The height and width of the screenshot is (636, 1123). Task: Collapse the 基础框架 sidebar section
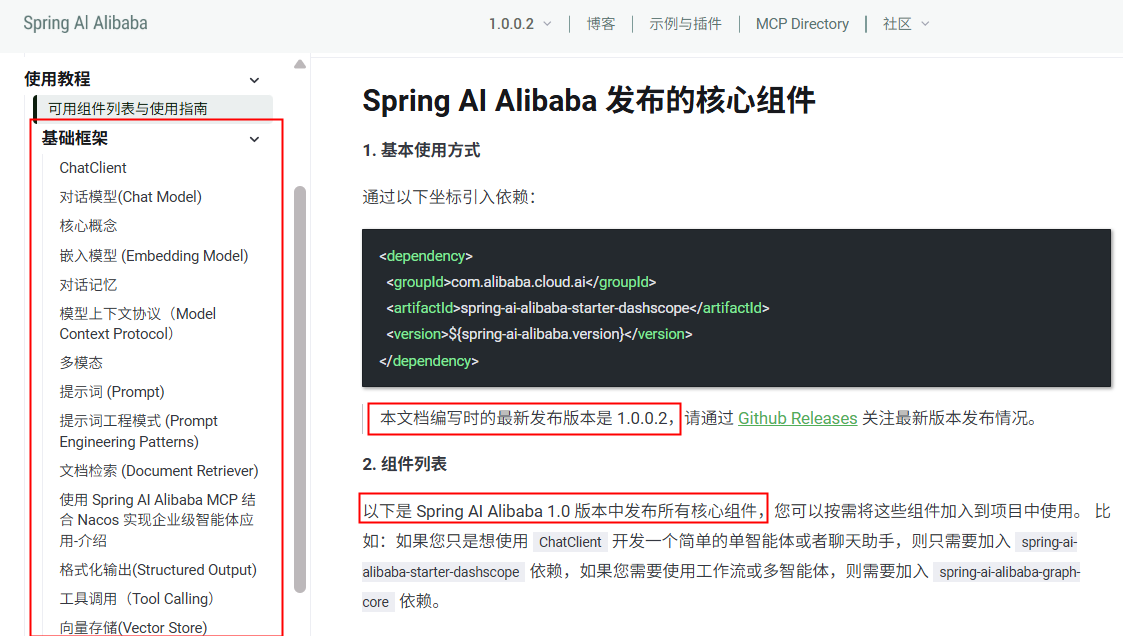[x=253, y=138]
